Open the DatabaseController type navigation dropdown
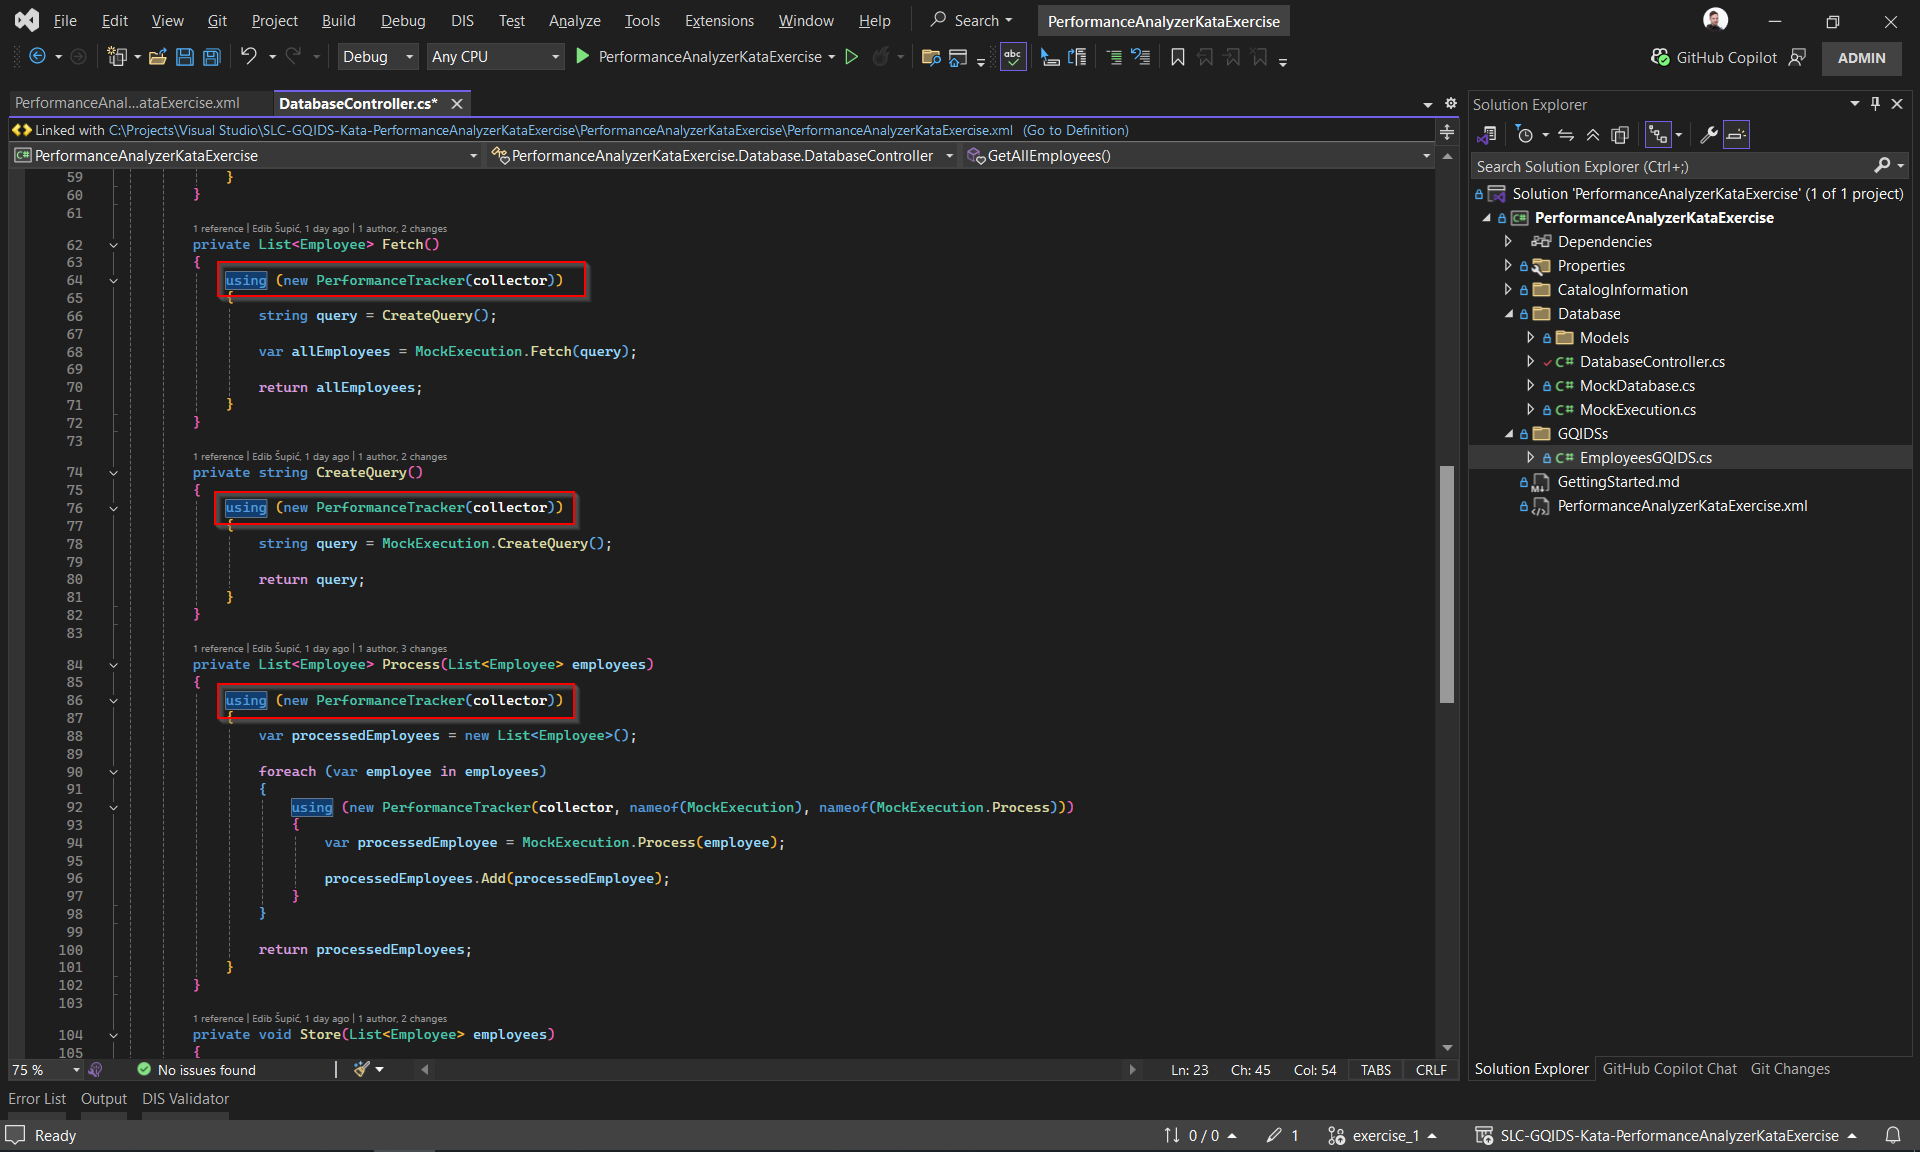The image size is (1920, 1152). coord(722,155)
